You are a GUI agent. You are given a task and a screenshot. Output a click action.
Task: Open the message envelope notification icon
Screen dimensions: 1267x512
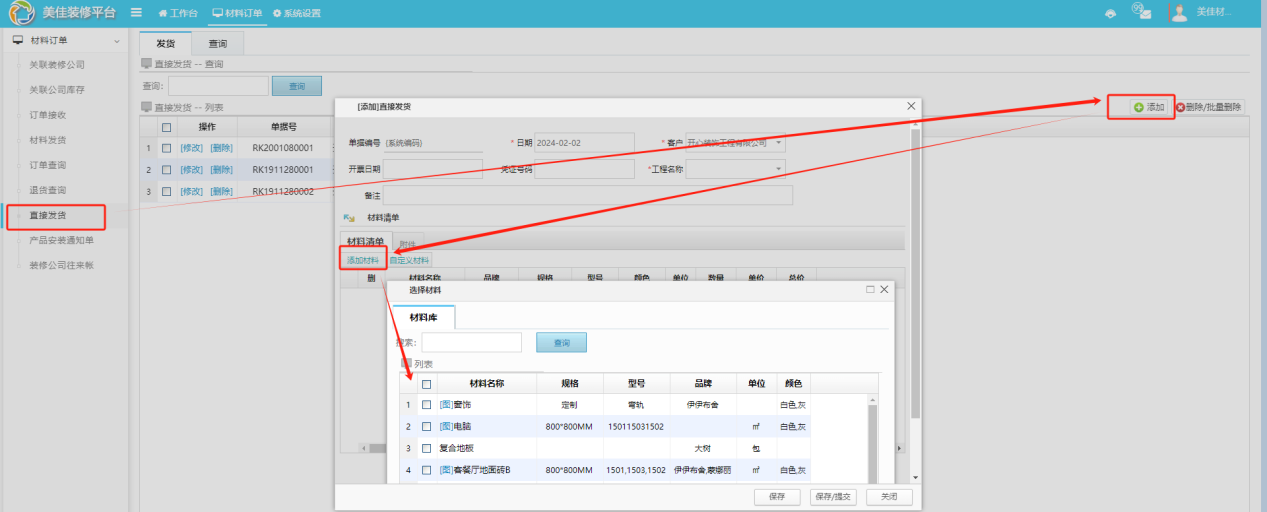(x=1141, y=11)
